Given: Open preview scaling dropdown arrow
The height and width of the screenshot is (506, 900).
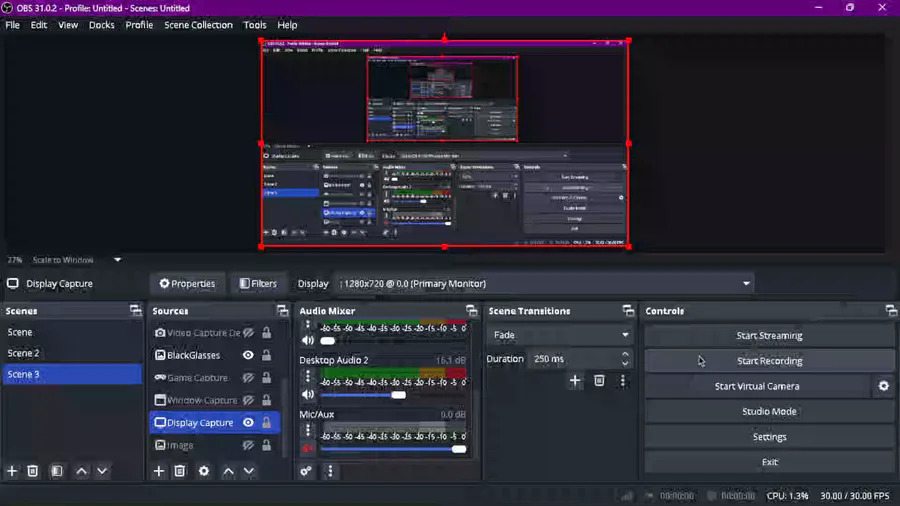Looking at the screenshot, I should (x=117, y=260).
